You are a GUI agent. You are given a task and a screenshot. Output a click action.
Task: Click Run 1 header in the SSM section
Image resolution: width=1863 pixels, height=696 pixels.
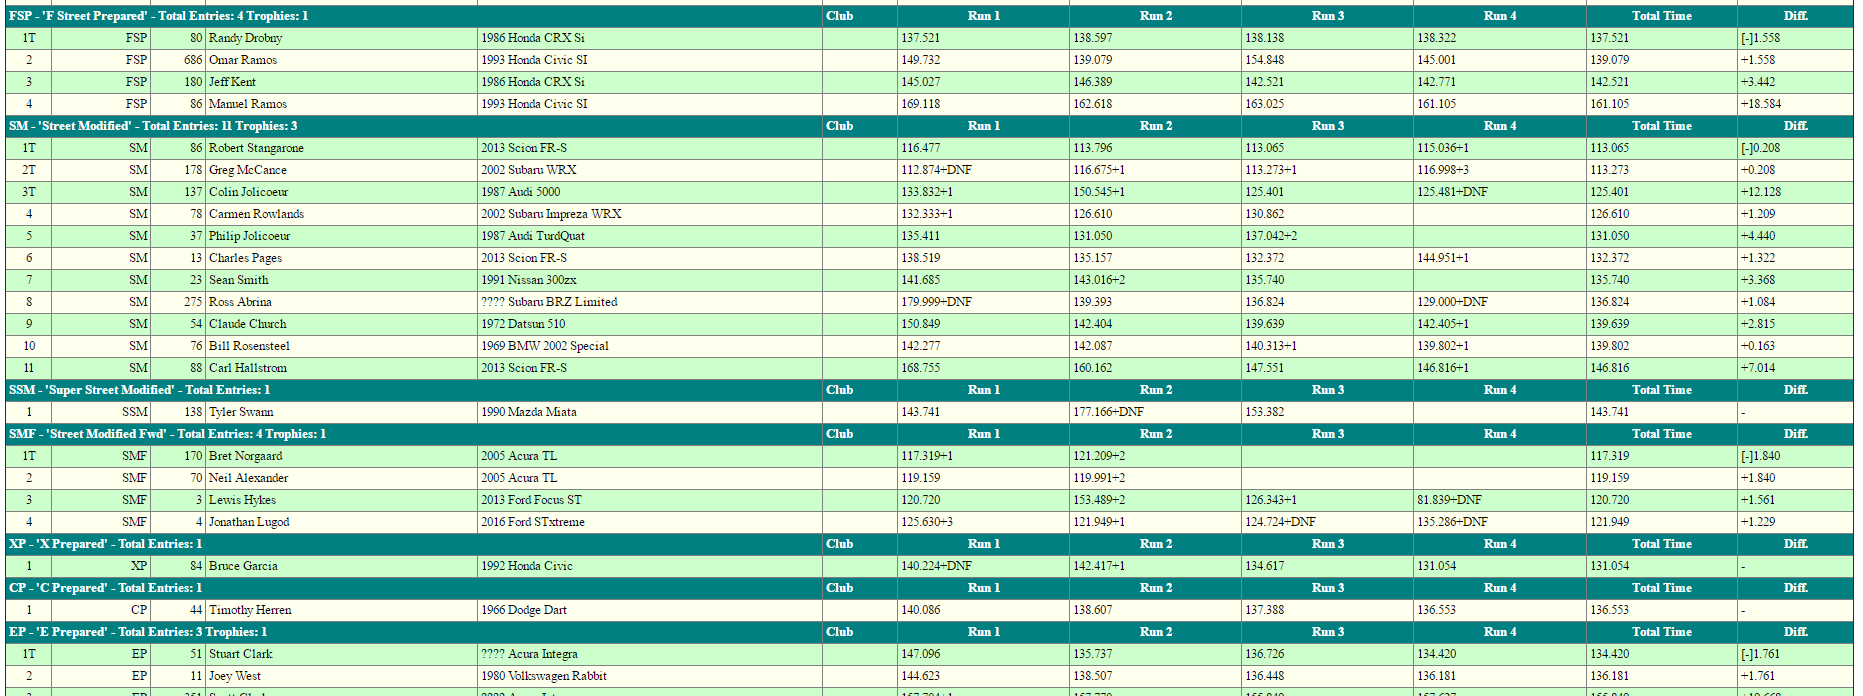point(983,390)
